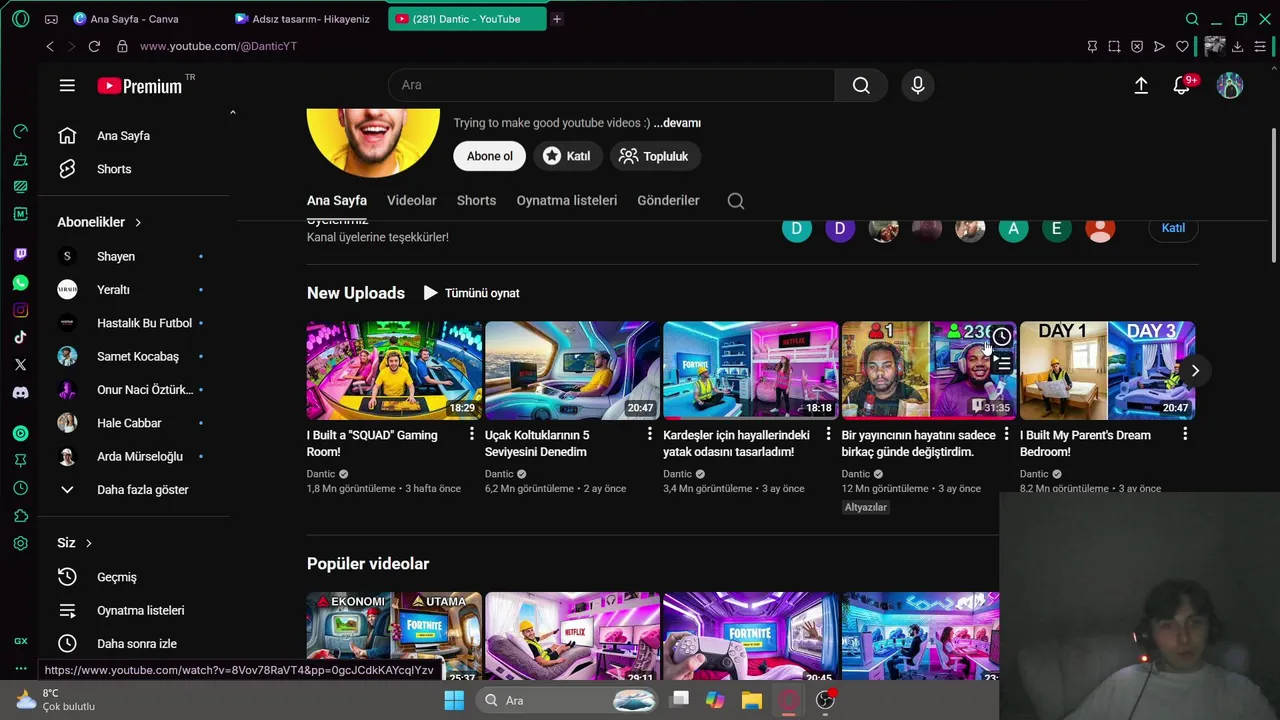Open the upload/create video icon
Image resolution: width=1280 pixels, height=720 pixels.
point(1141,86)
